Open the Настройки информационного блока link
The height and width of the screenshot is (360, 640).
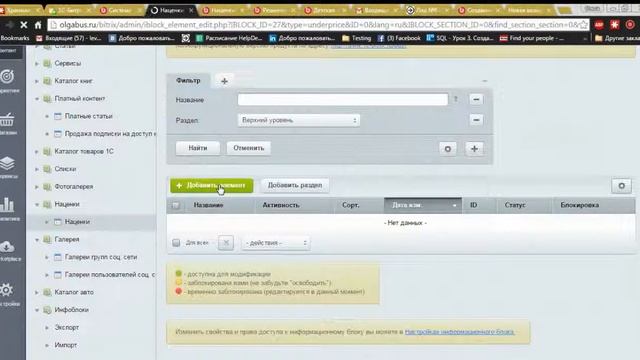pos(459,332)
